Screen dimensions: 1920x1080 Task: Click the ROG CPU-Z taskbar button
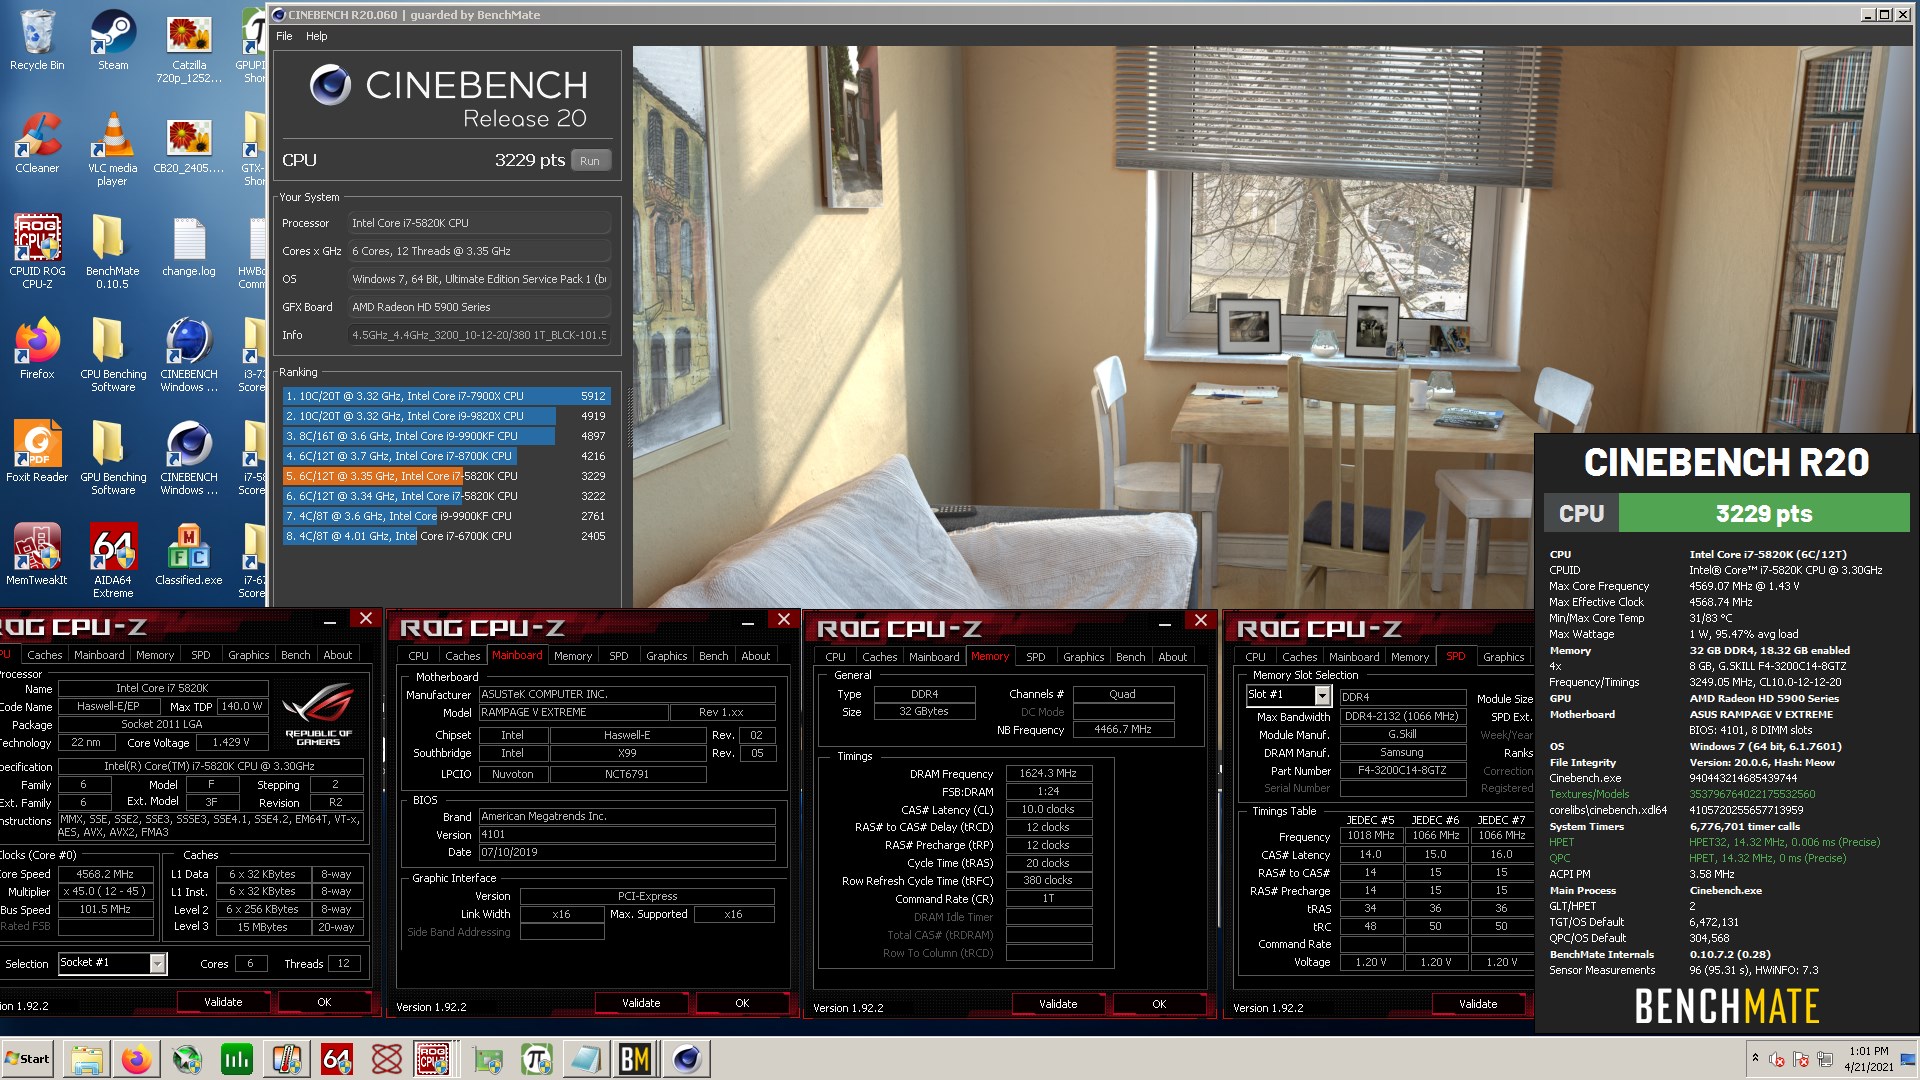pyautogui.click(x=432, y=1059)
